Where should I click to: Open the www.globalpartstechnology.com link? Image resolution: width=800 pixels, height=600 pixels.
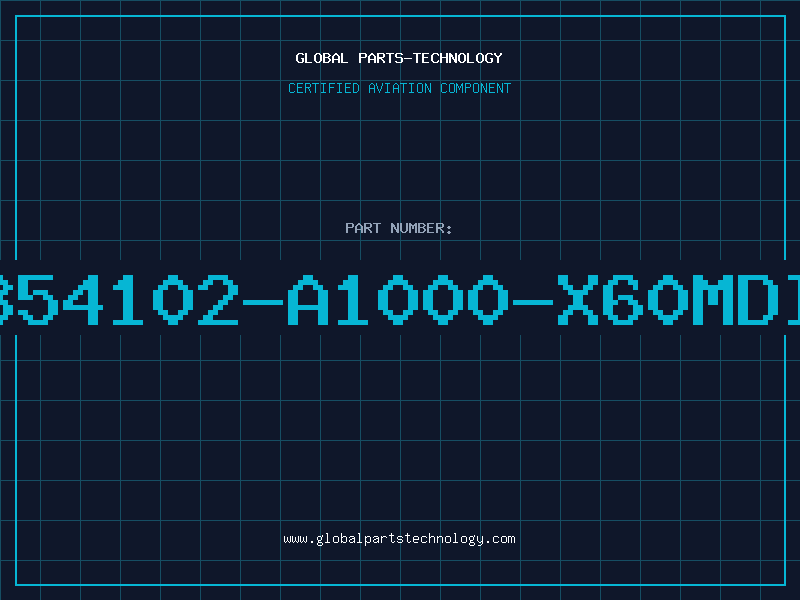pos(399,539)
